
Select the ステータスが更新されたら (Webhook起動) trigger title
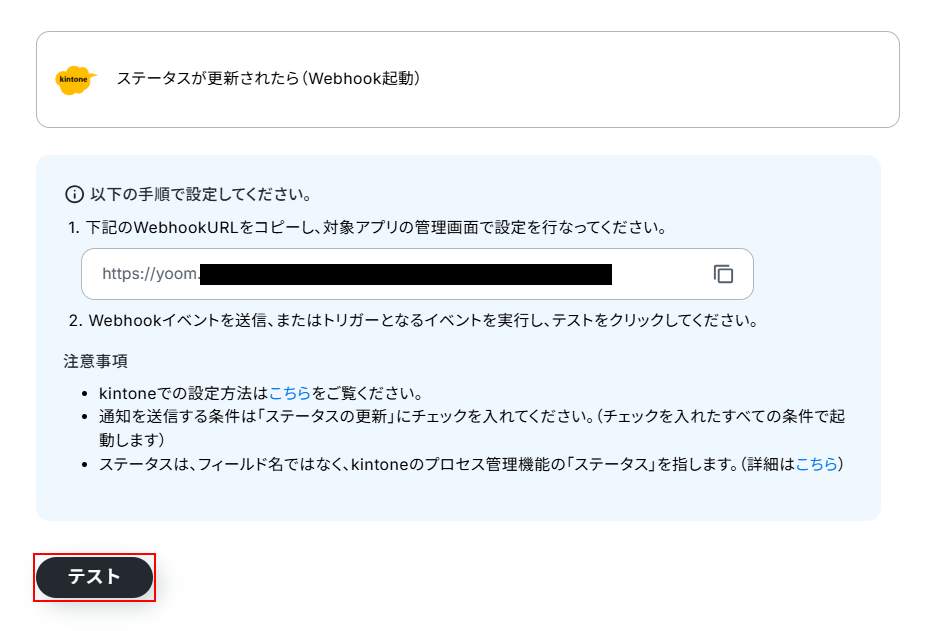pos(268,79)
